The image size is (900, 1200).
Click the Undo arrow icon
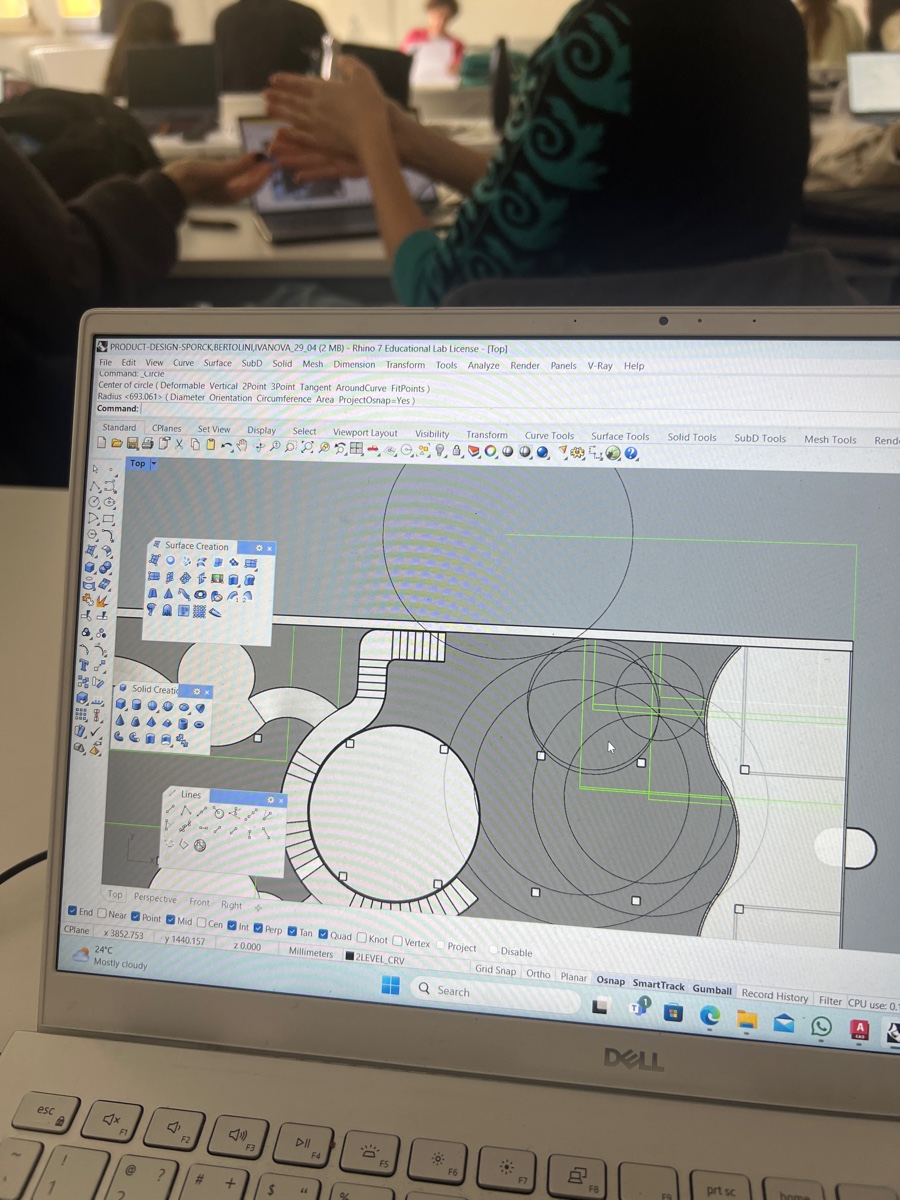pyautogui.click(x=226, y=445)
